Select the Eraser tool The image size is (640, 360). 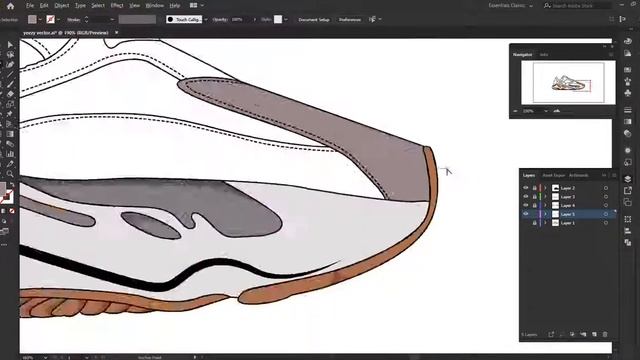coord(10,94)
